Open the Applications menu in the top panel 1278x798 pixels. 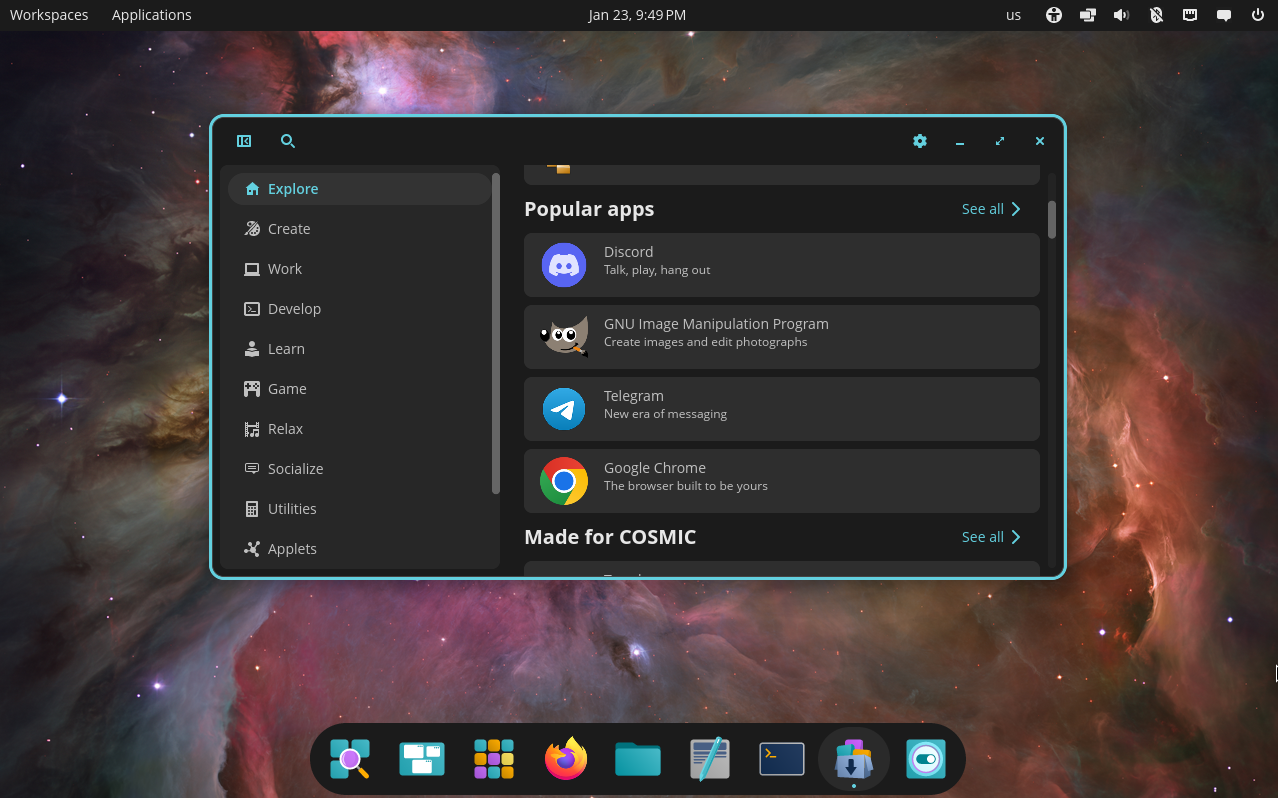(151, 14)
